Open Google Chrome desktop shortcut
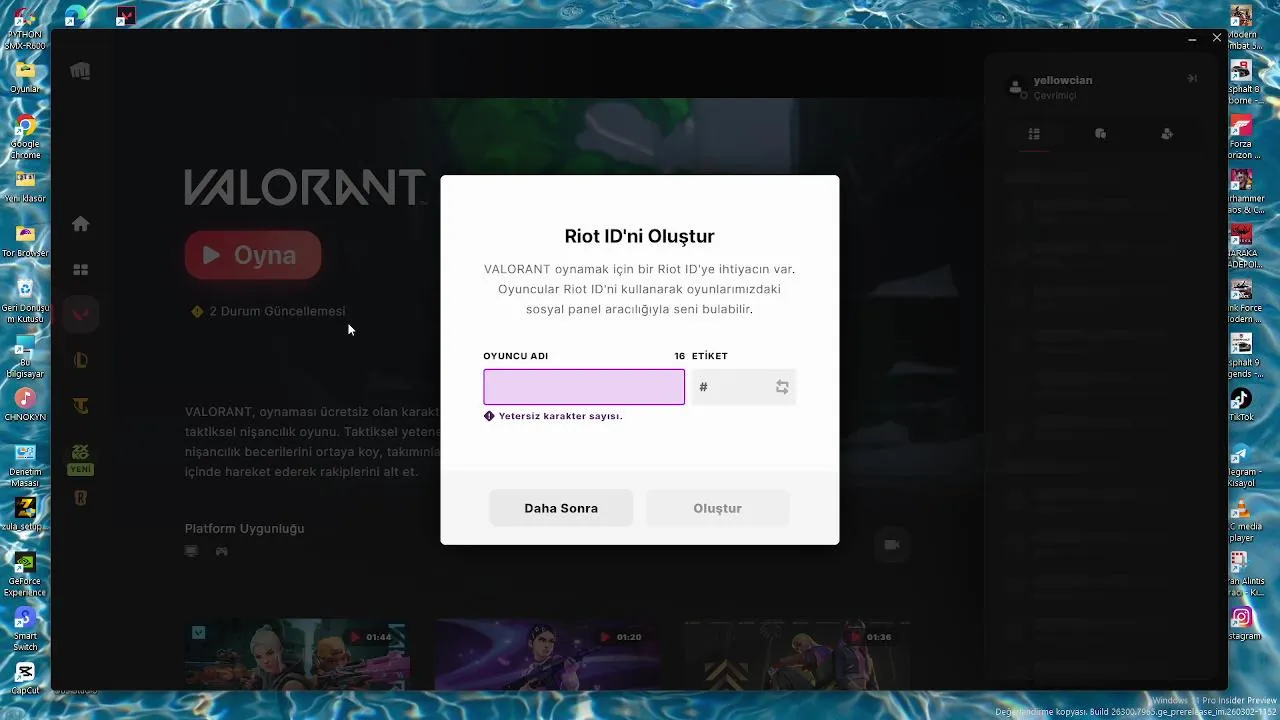The width and height of the screenshot is (1280, 720). [25, 136]
